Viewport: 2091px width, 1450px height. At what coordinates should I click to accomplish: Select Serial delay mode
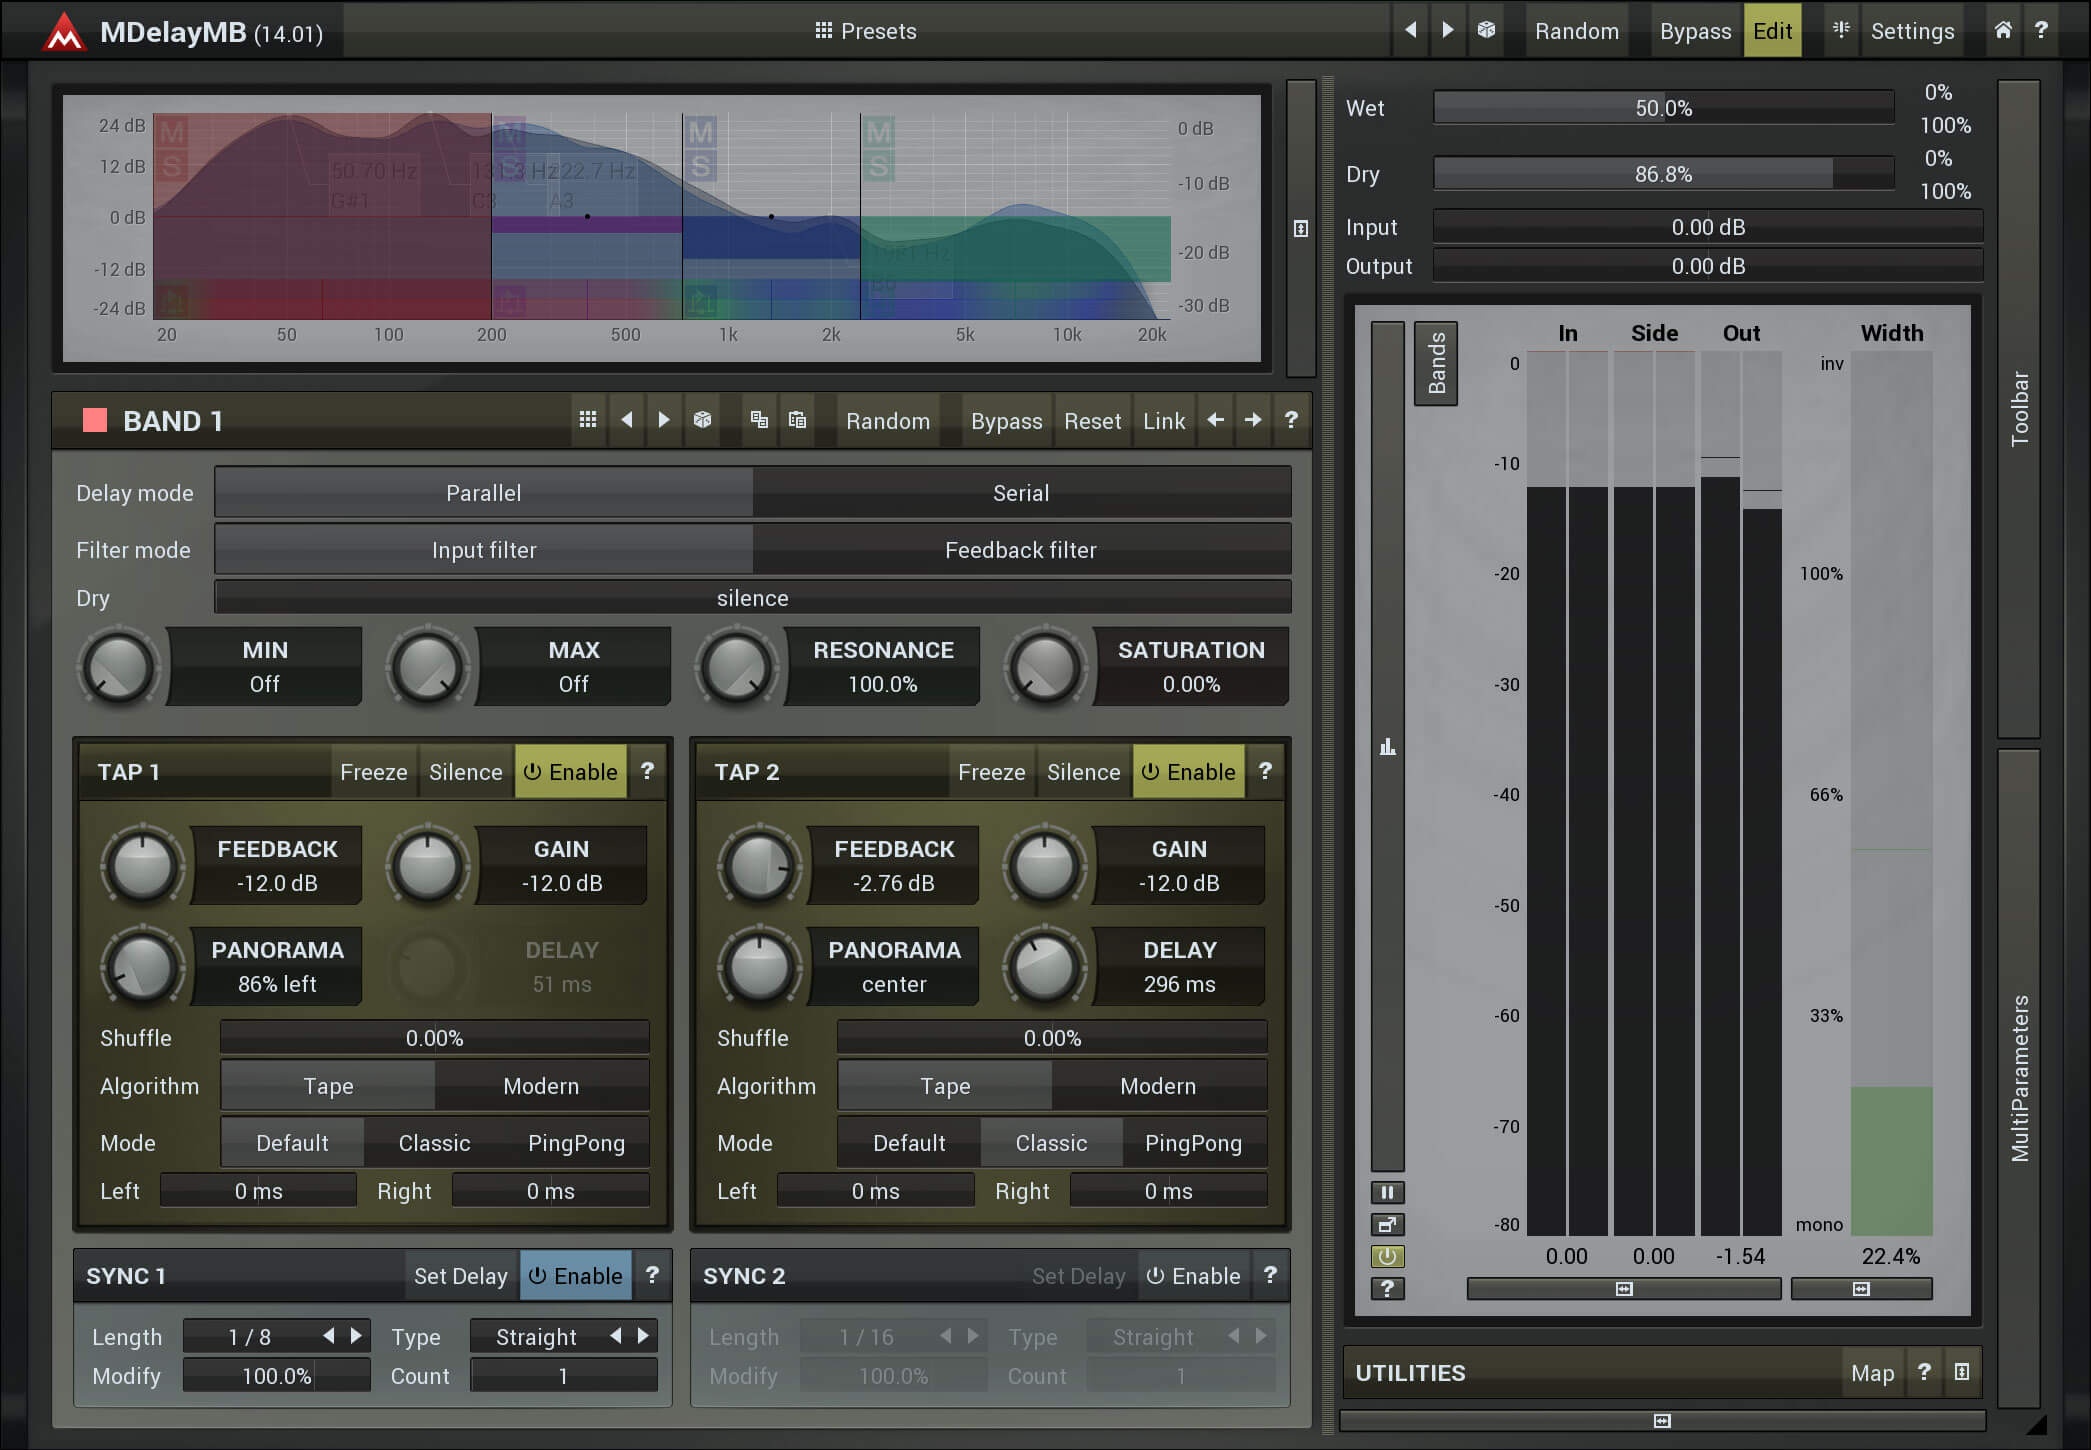(x=1021, y=493)
